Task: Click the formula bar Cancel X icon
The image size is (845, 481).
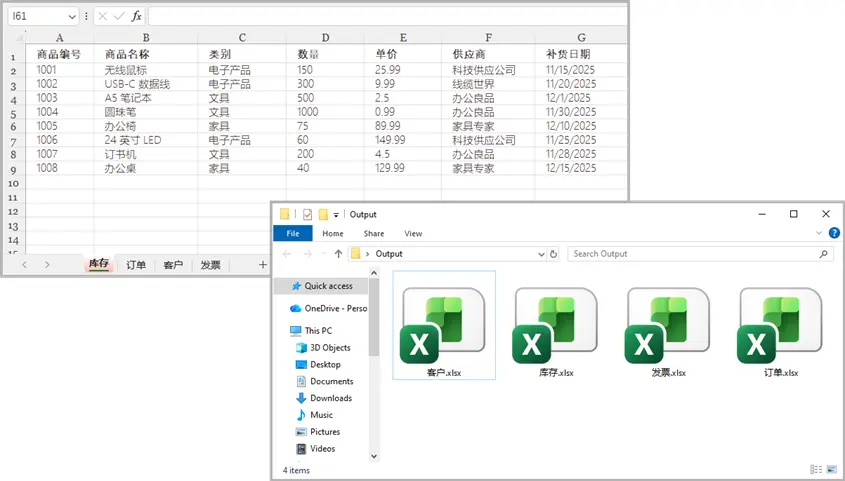Action: (102, 17)
